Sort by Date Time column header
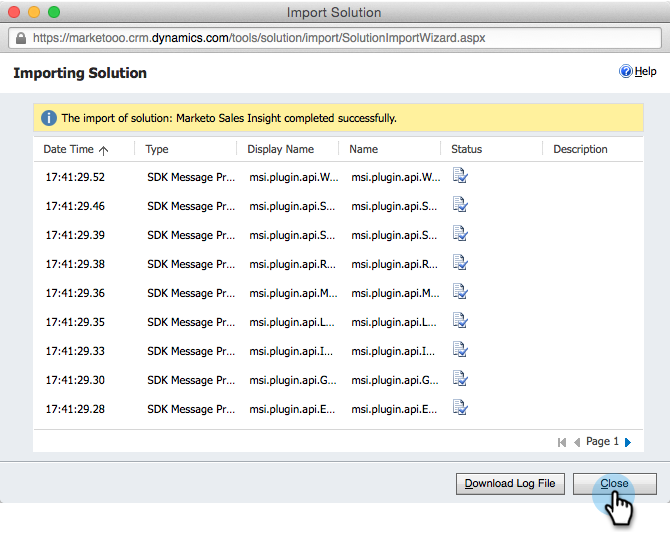Viewport: 671px width, 535px height. click(76, 149)
